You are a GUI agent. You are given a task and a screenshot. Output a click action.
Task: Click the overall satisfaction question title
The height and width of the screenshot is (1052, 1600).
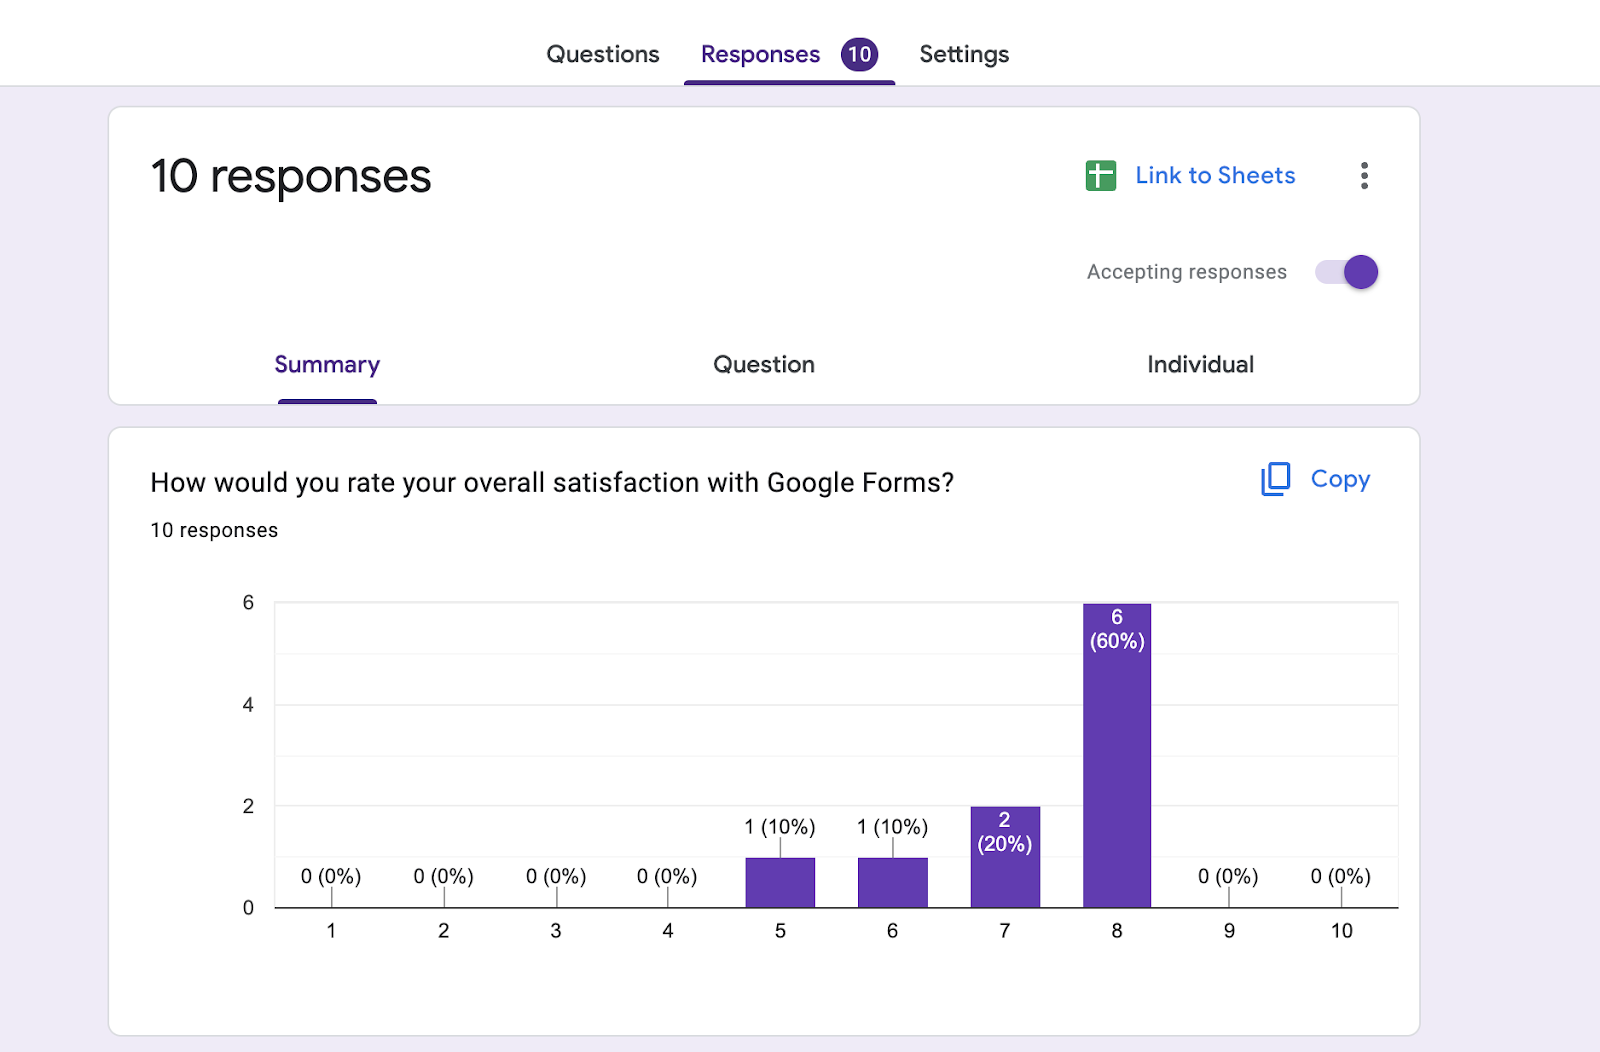pos(552,483)
